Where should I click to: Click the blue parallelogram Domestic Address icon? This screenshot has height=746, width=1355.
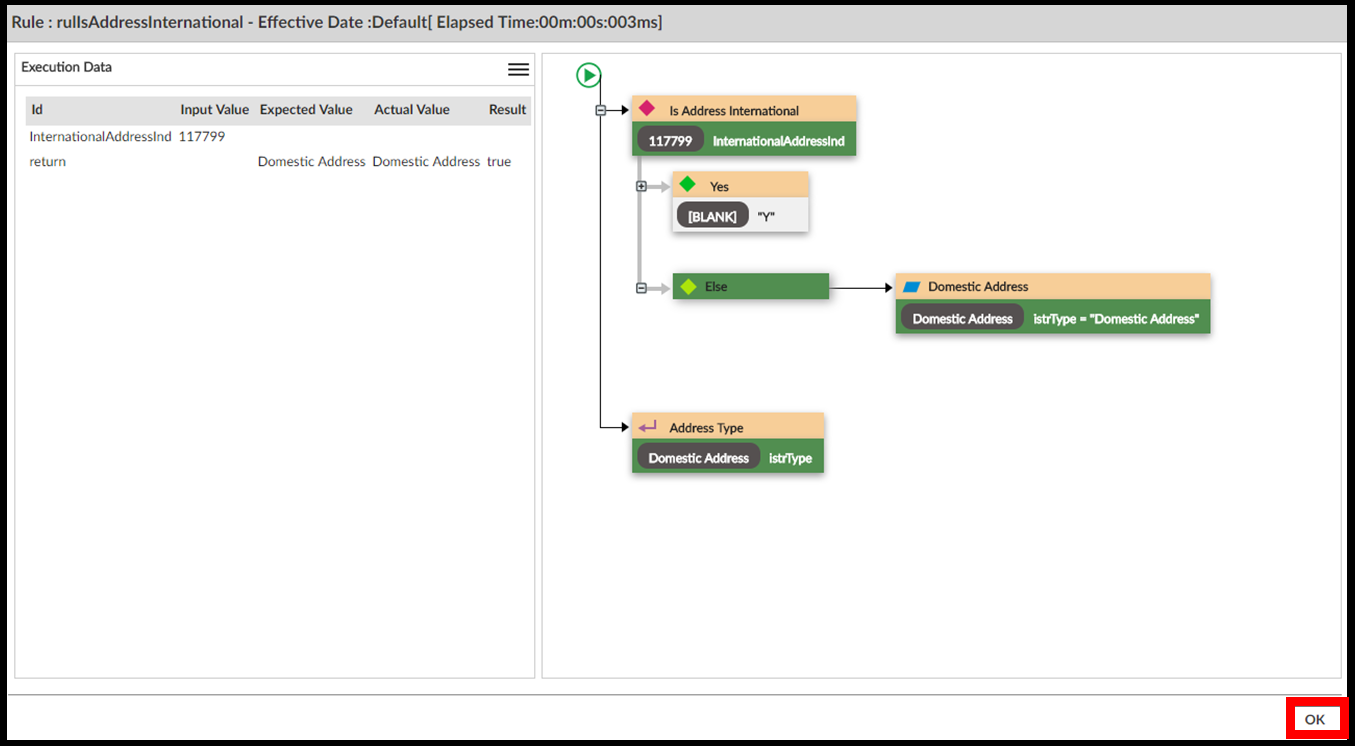pyautogui.click(x=911, y=287)
